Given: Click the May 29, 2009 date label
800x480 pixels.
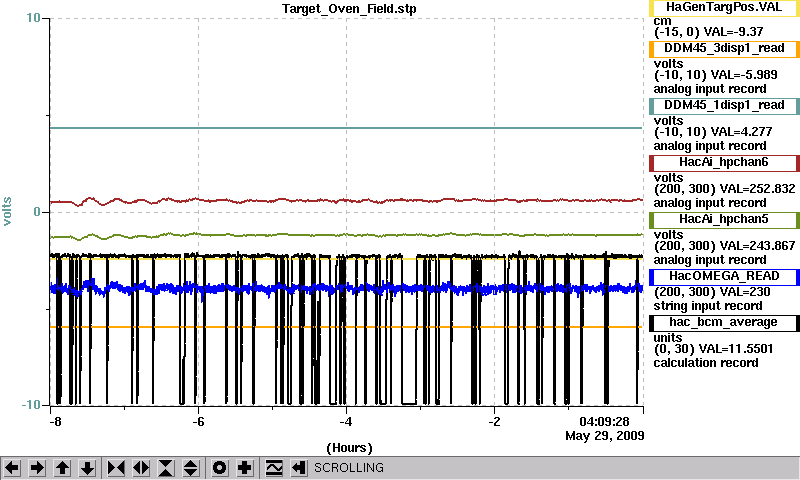Looking at the screenshot, I should [605, 436].
